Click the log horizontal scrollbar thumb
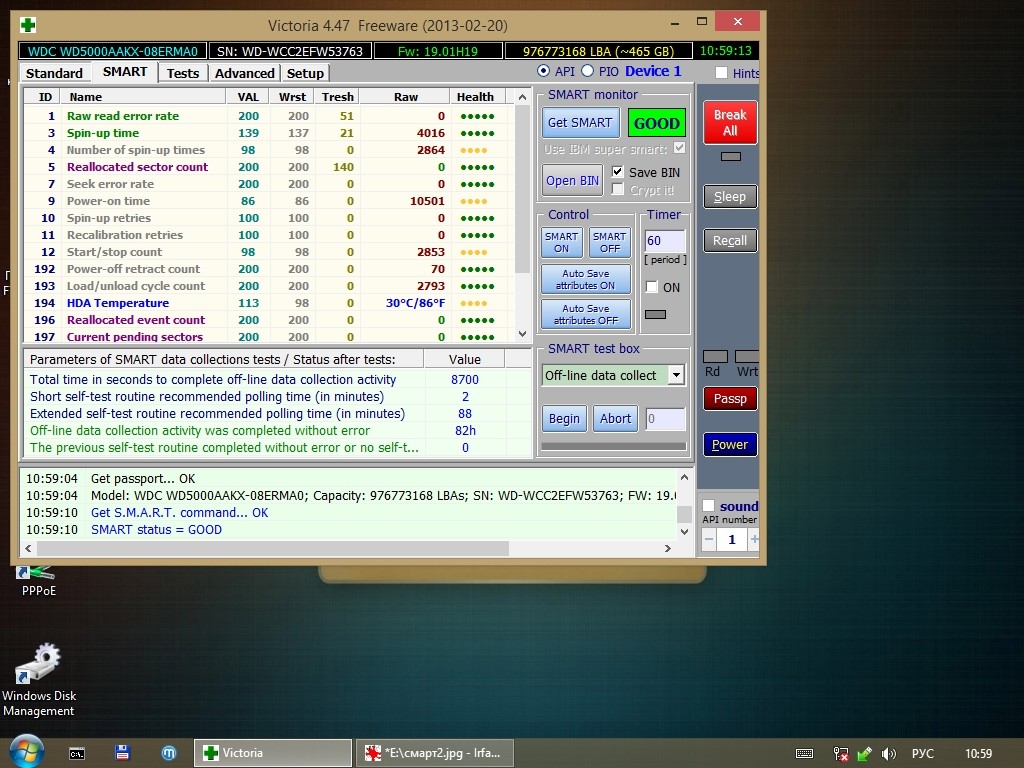Image resolution: width=1024 pixels, height=768 pixels. 272,549
